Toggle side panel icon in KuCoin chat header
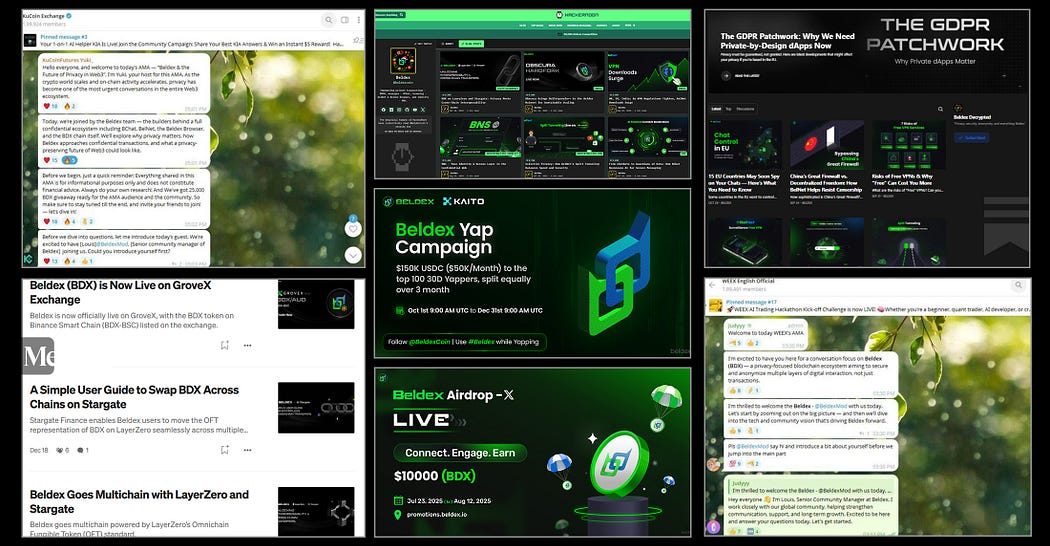This screenshot has width=1050, height=546. 345,20
